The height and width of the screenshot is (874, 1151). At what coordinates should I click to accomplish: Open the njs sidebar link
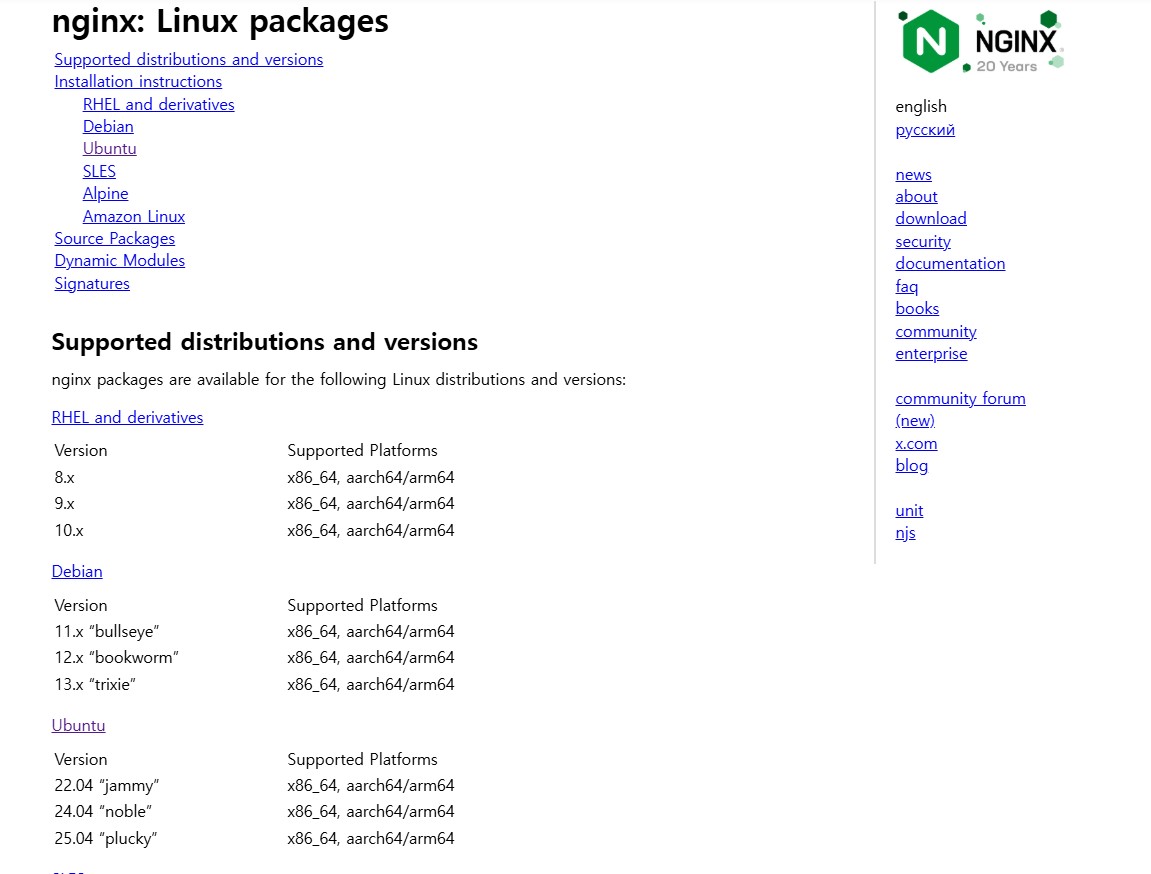click(x=905, y=533)
